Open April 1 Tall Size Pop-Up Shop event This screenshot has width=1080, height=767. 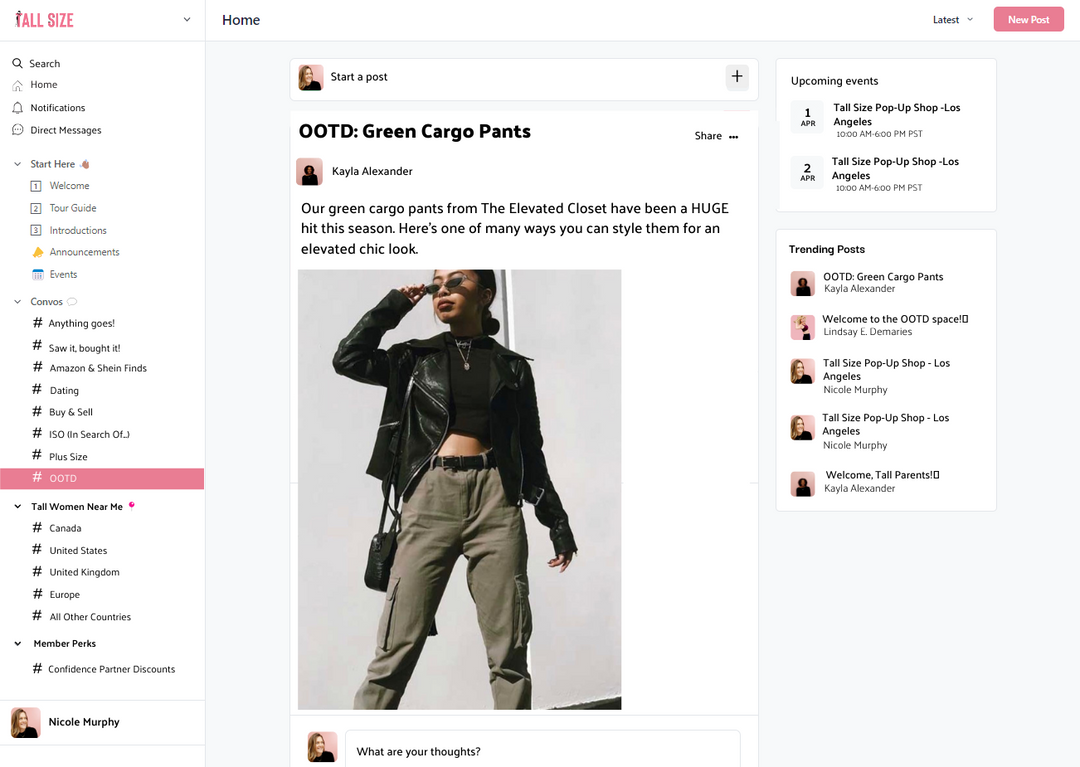(x=896, y=114)
